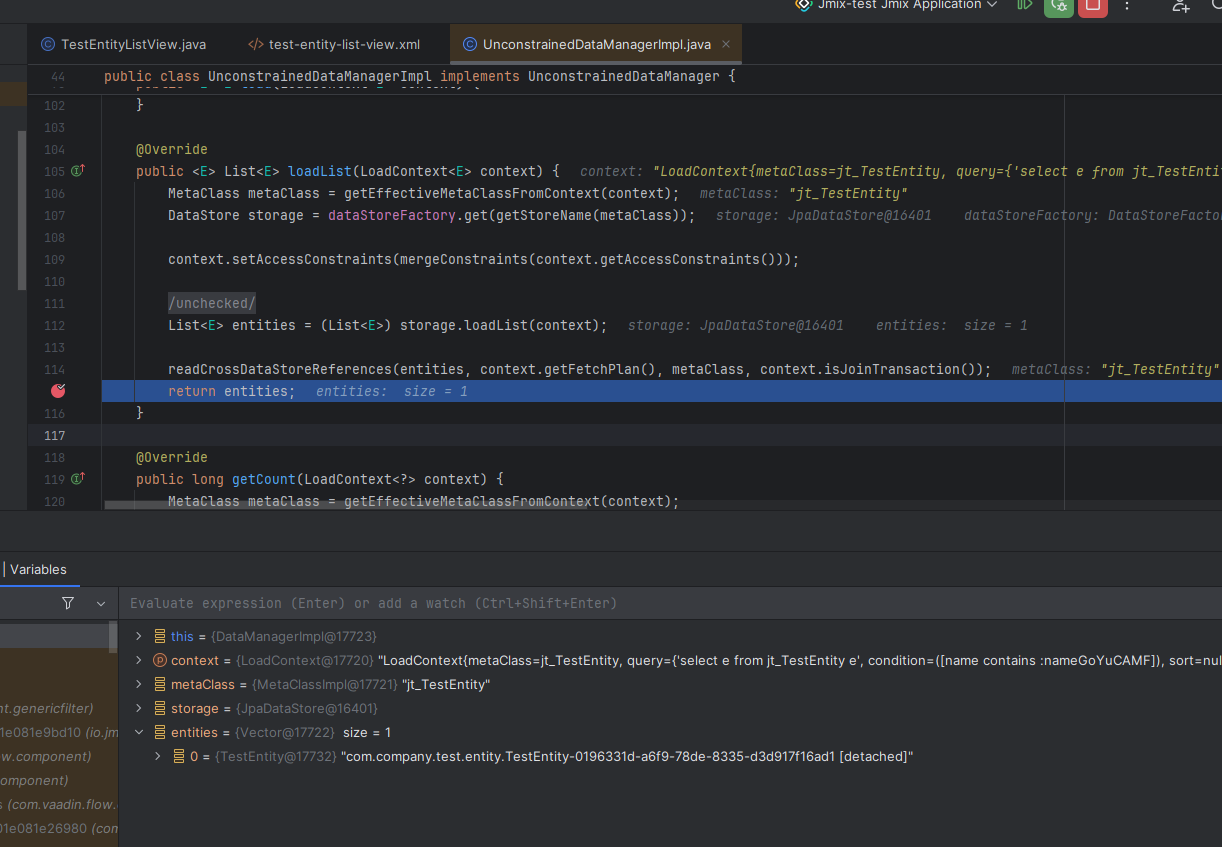Viewport: 1222px width, 847px height.
Task: Select stack frame ending 'nt.genericfilter)'
Action: click(x=47, y=708)
